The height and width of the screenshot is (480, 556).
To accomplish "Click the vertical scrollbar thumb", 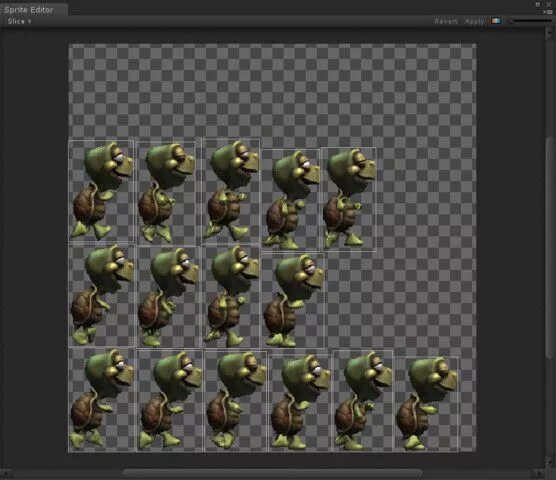I will point(549,247).
